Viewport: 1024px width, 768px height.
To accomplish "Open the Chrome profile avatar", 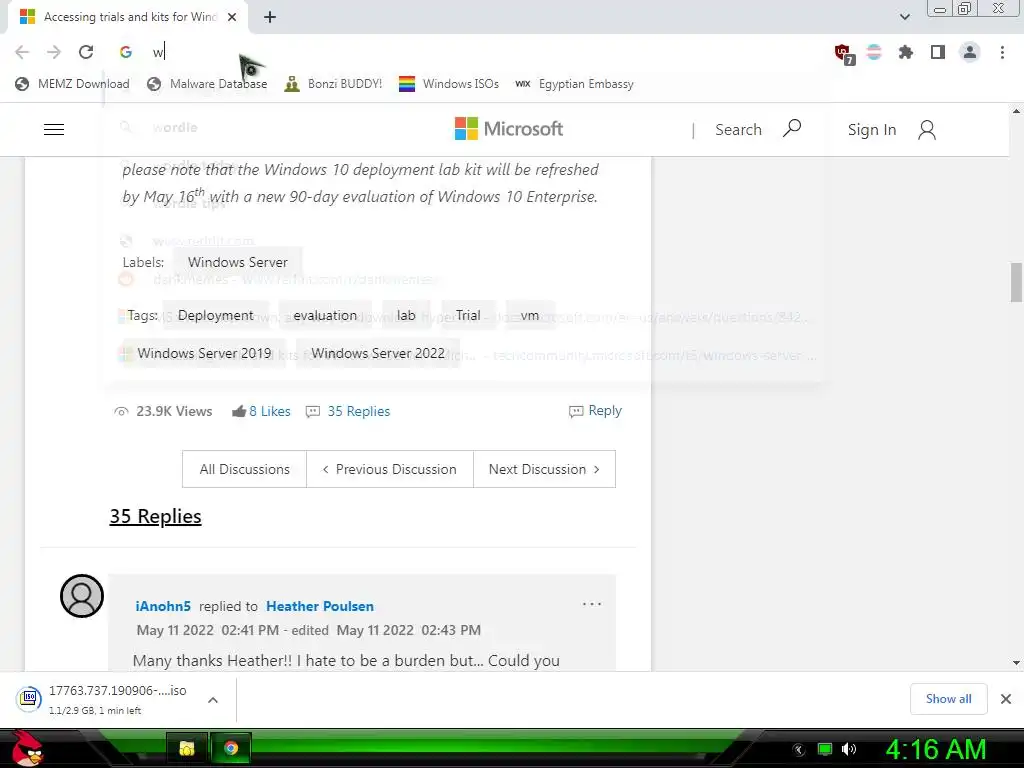I will (970, 52).
